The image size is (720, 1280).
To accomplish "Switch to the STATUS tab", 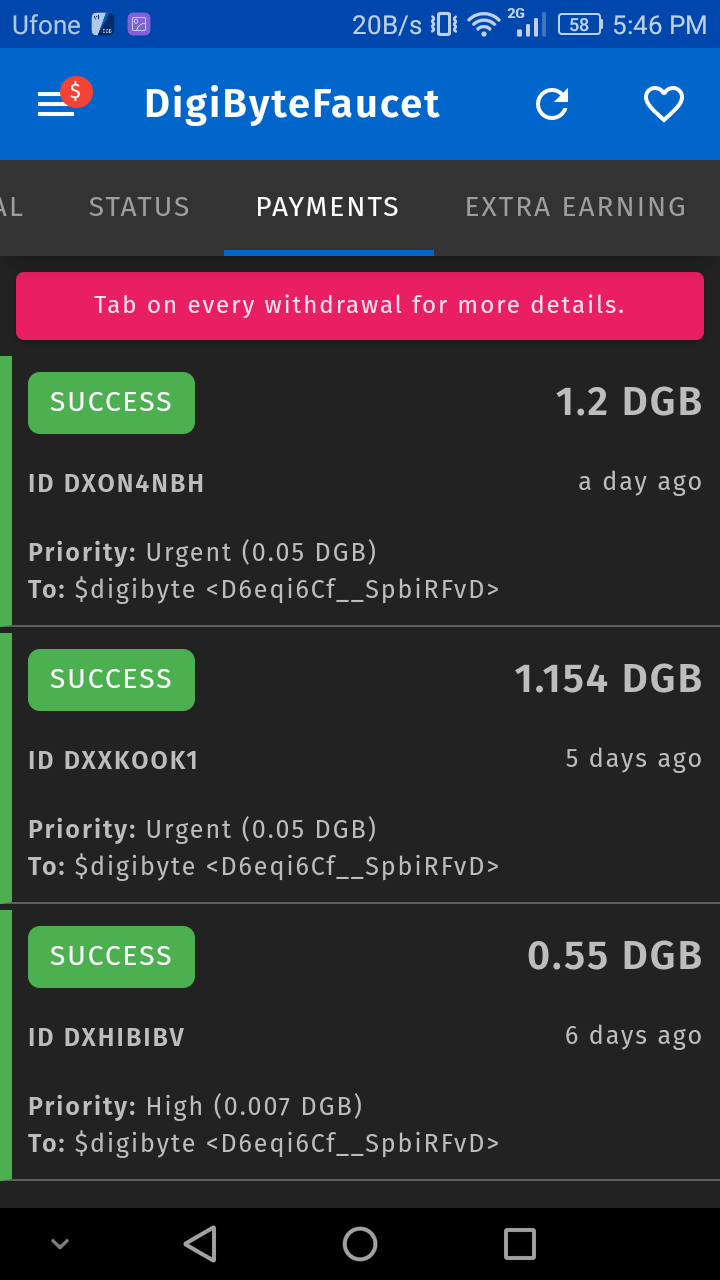I will coord(139,207).
